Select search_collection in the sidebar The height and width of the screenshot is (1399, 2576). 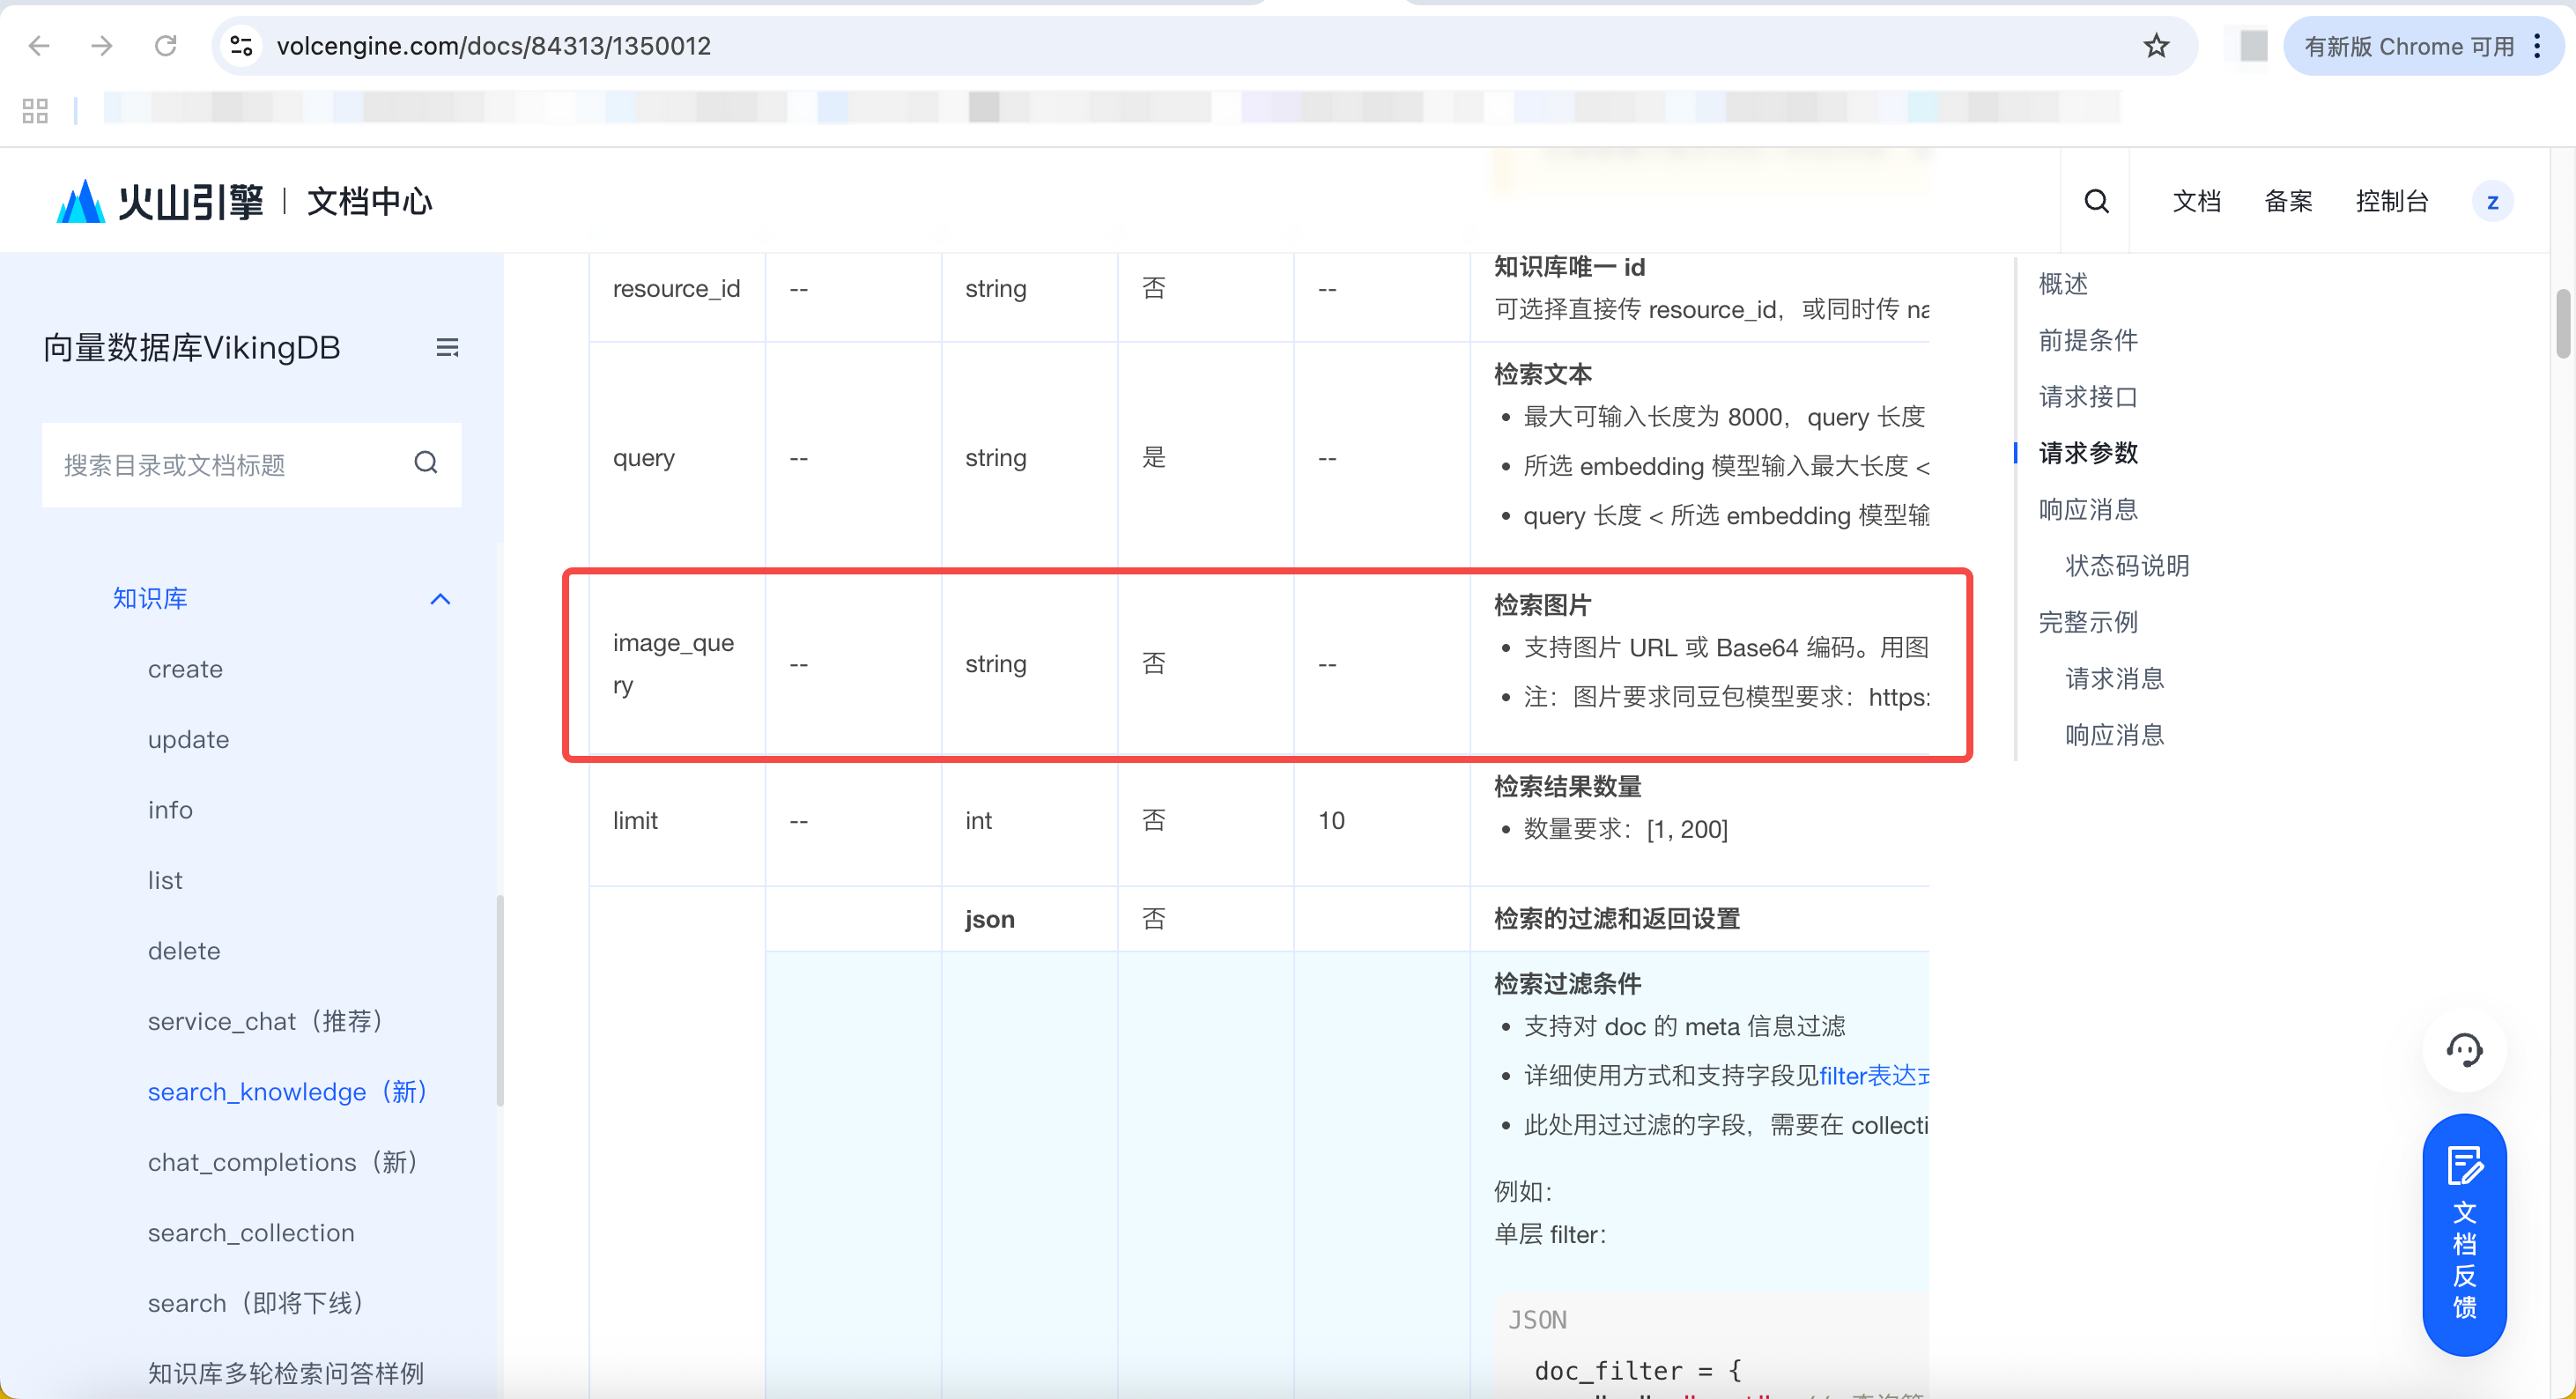251,1233
